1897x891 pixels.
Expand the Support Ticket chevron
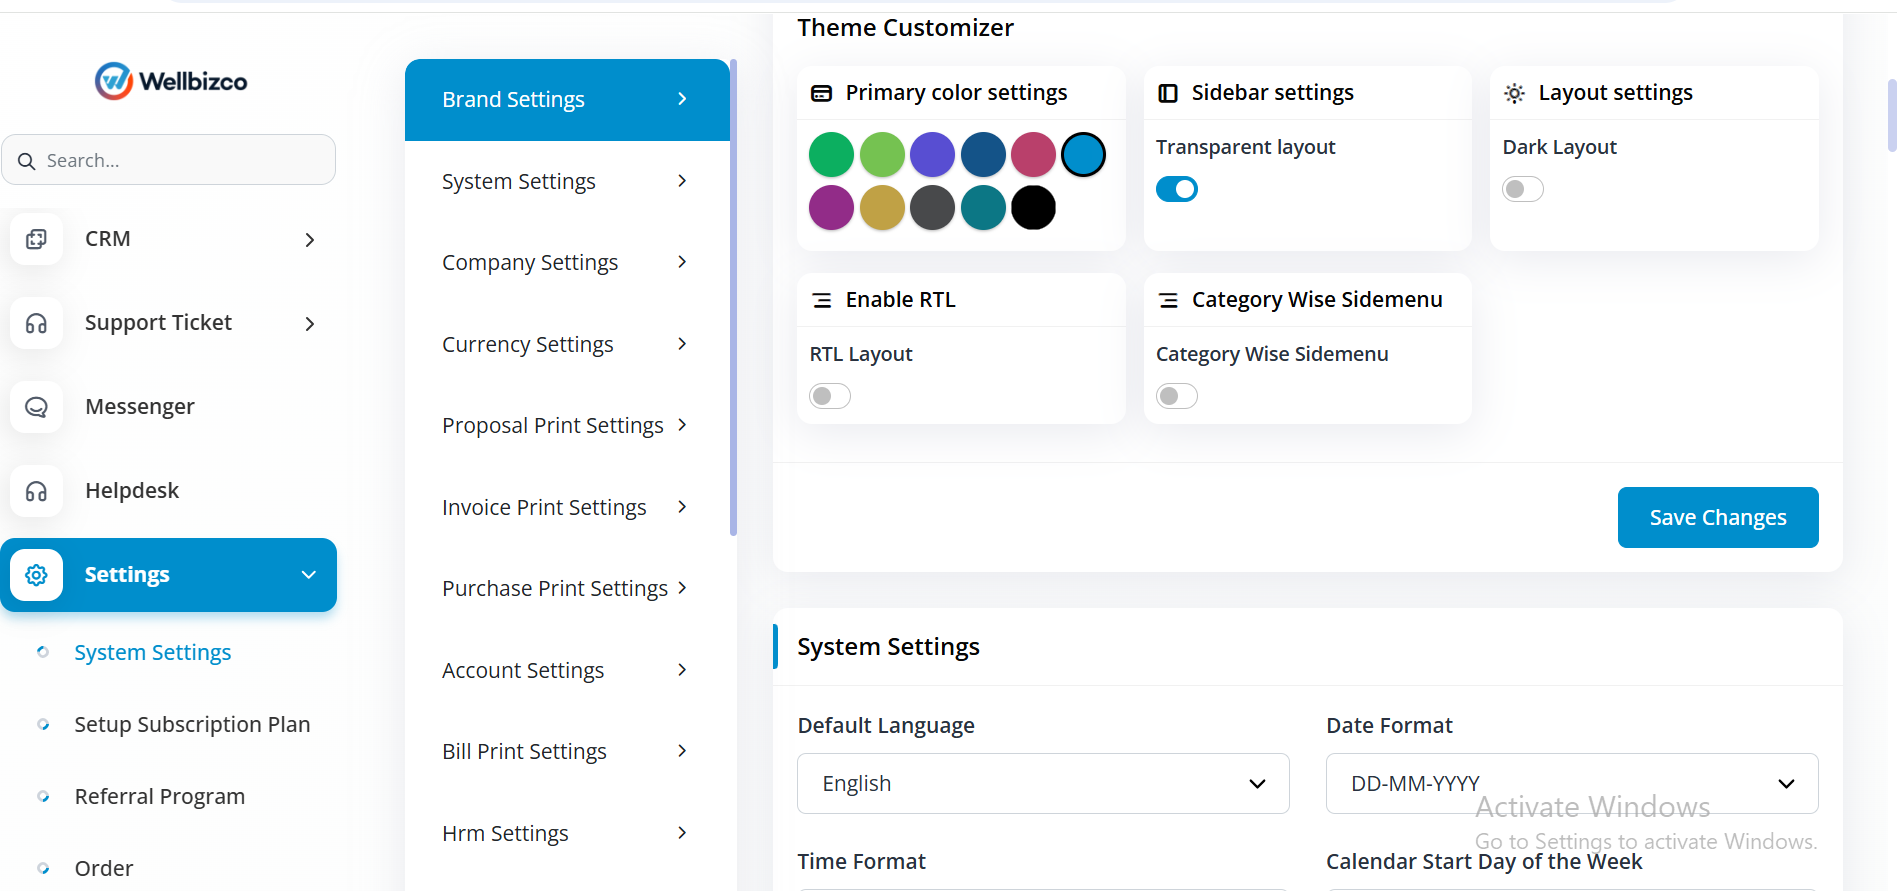310,324
